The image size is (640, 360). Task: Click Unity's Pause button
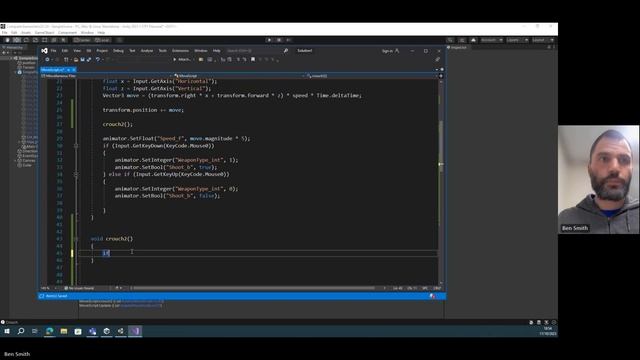279,40
